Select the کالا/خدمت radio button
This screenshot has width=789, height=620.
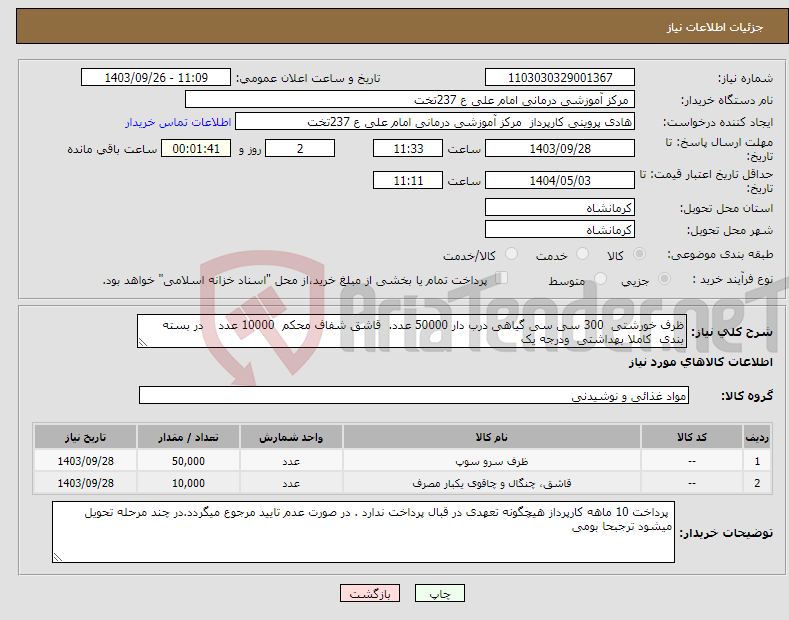(511, 254)
